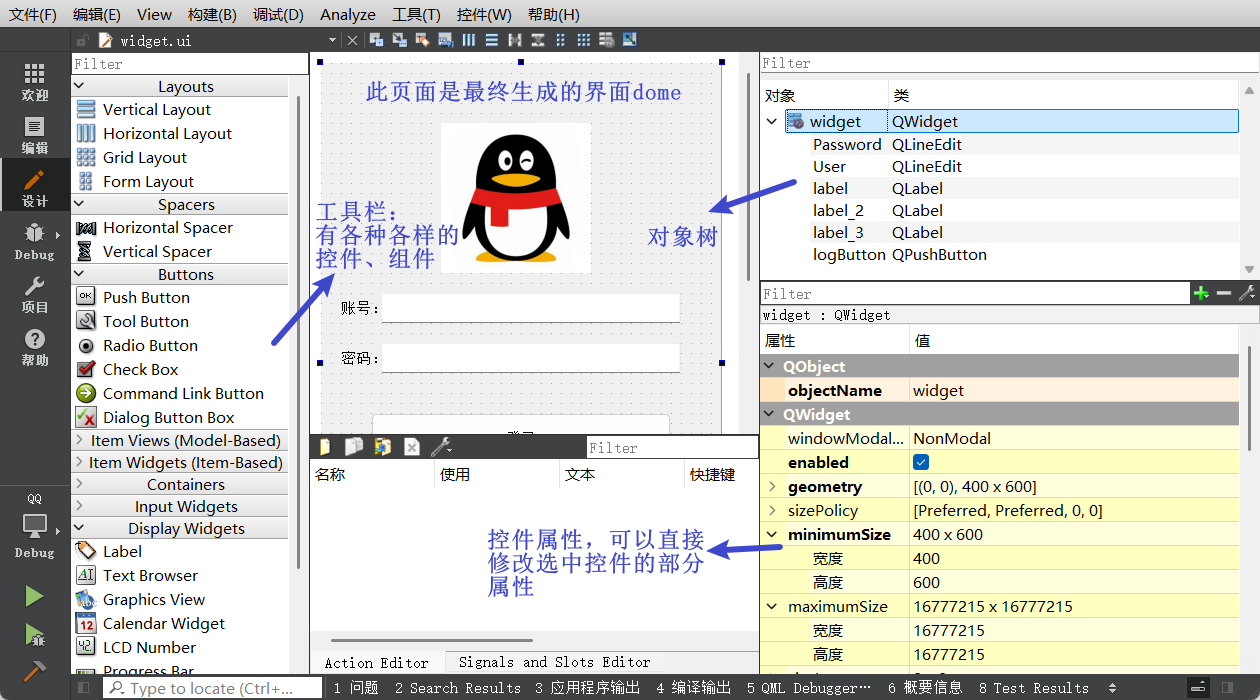
Task: Click the Build hammer icon
Action: 34,670
